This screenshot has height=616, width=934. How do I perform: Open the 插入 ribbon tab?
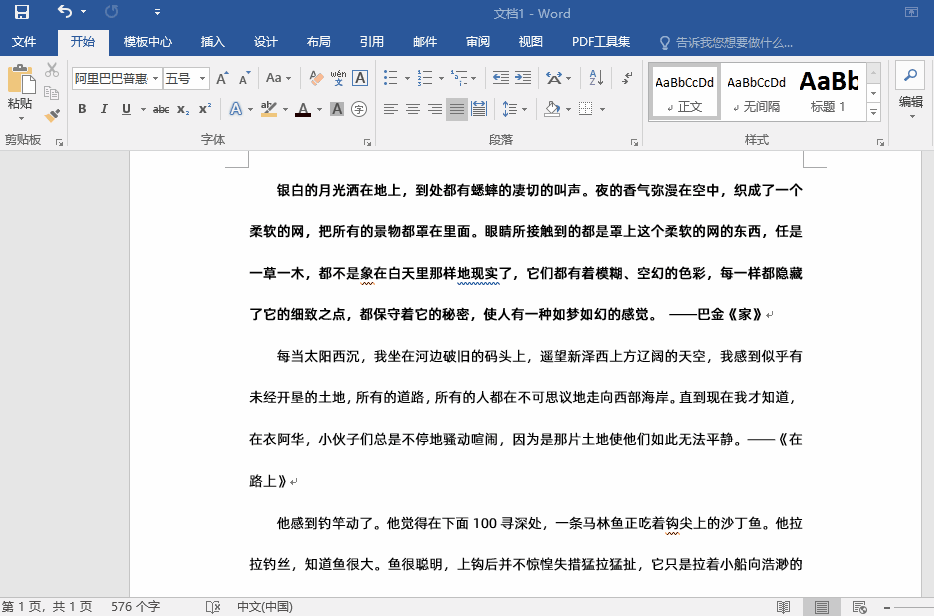(213, 42)
